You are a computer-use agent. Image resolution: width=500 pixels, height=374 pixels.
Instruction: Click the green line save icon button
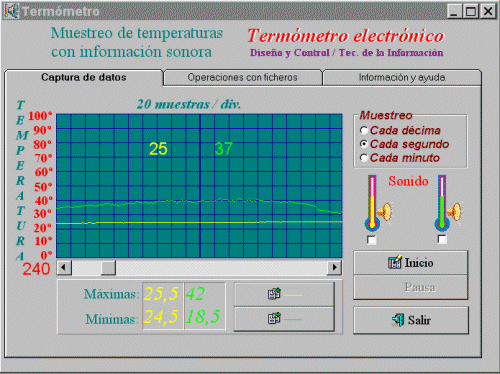pos(284,319)
